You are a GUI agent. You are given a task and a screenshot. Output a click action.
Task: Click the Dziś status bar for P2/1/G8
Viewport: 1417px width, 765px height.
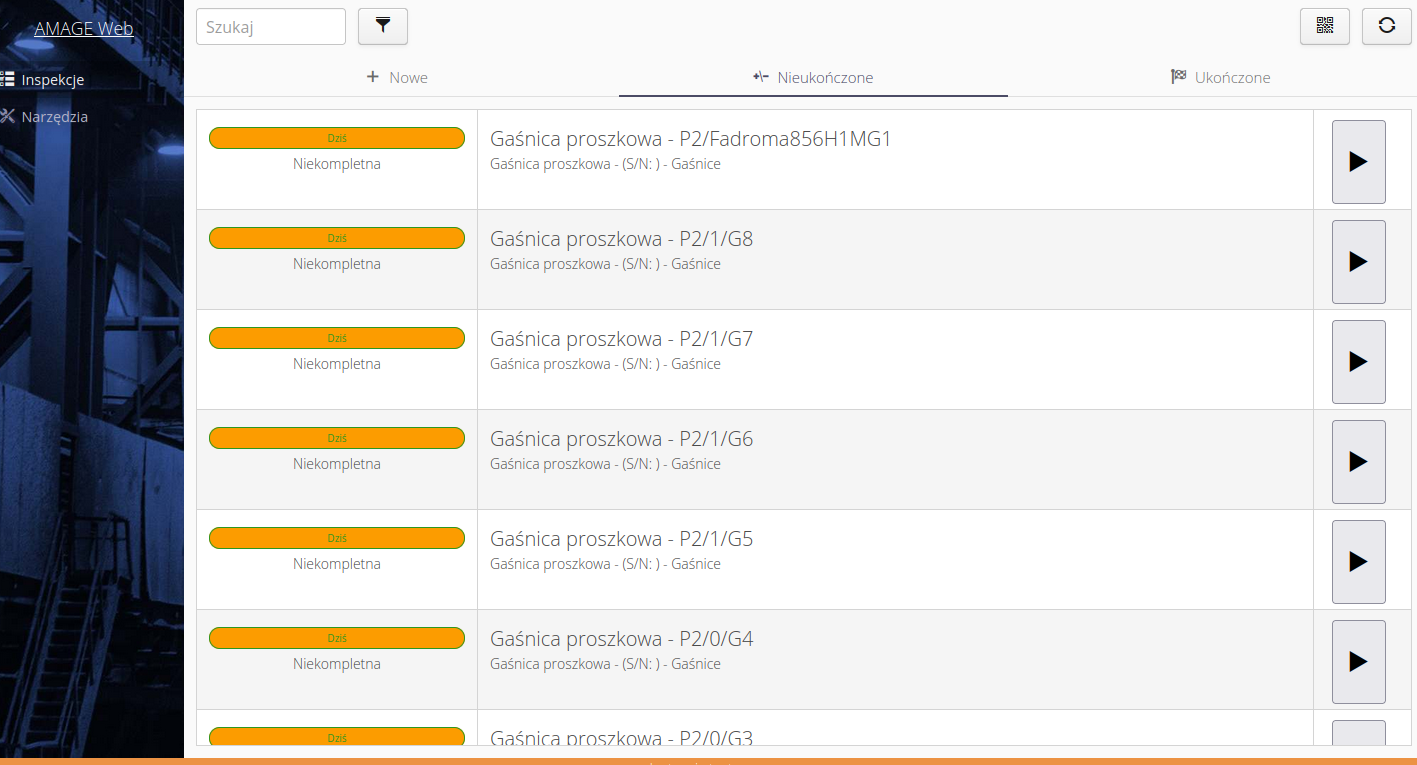pyautogui.click(x=337, y=238)
